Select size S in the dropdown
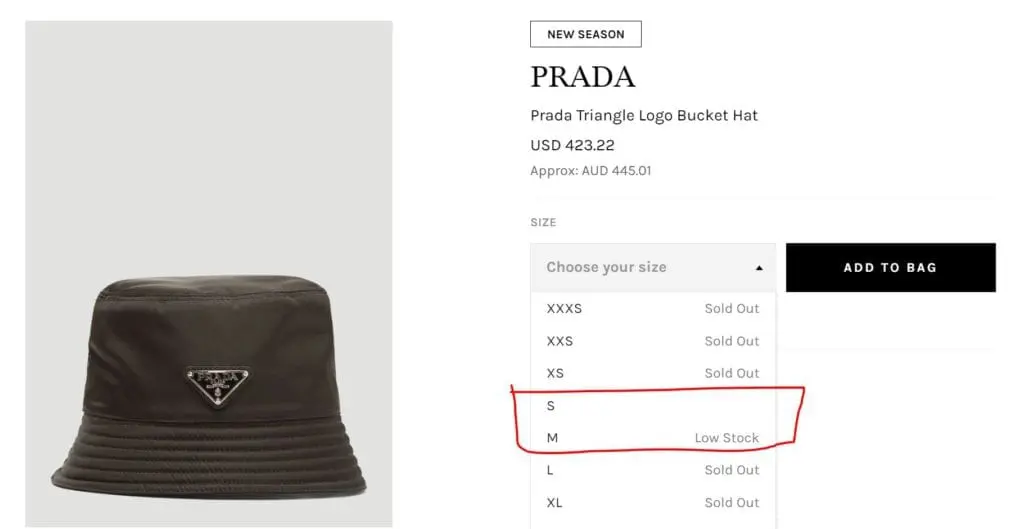 551,406
